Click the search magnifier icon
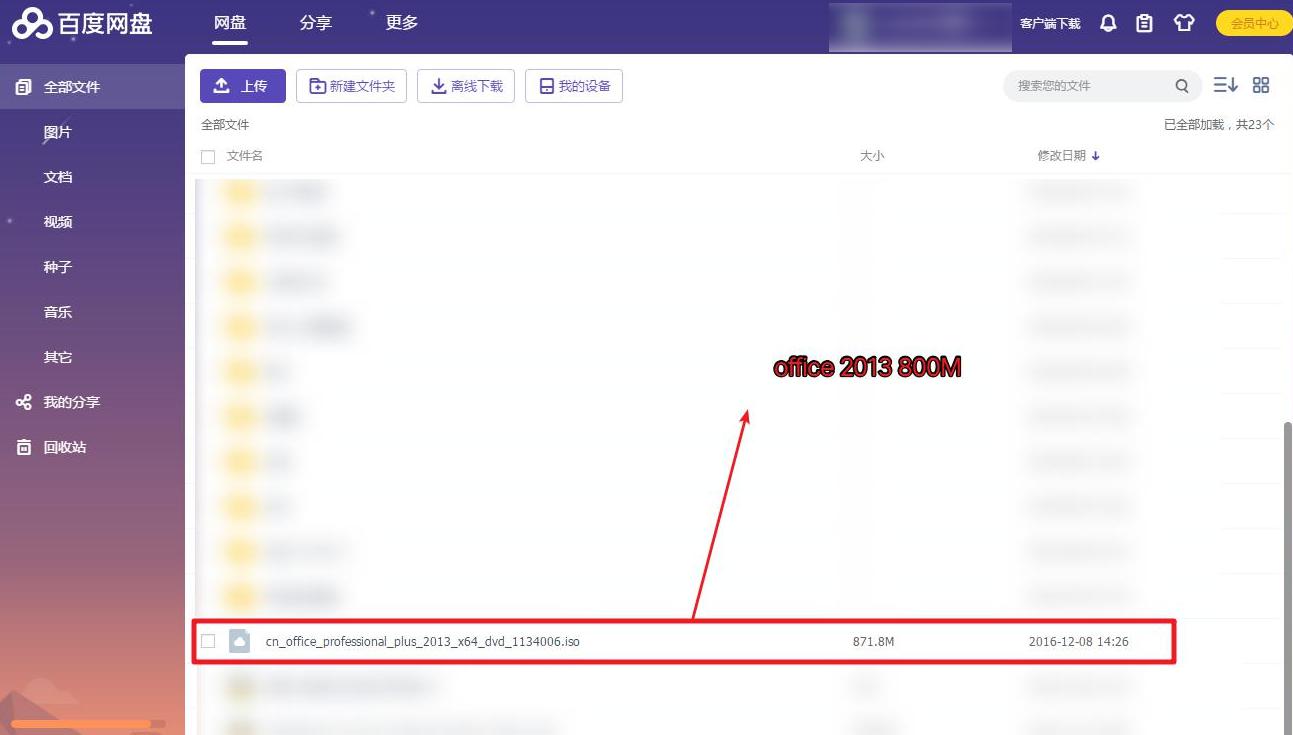This screenshot has width=1293, height=735. tap(1182, 86)
